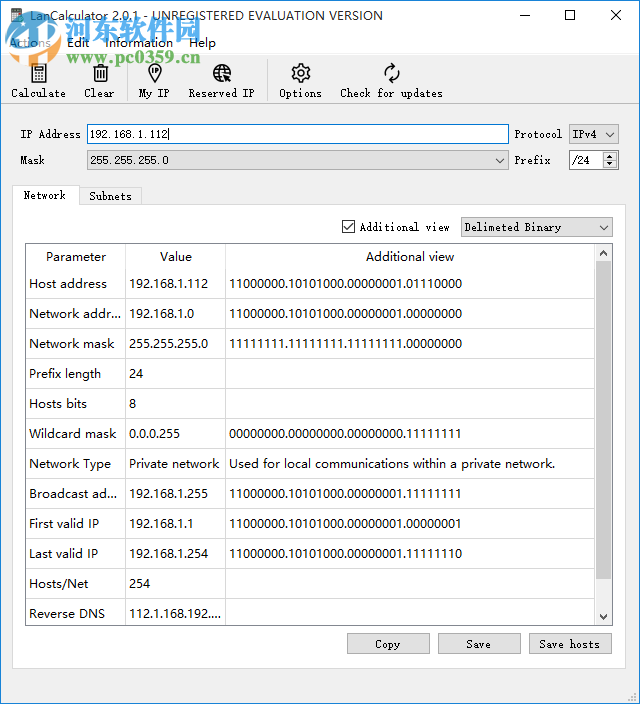The width and height of the screenshot is (640, 704).
Task: Select the Wildcard mask value 0.0.0.255
Action: tap(154, 434)
